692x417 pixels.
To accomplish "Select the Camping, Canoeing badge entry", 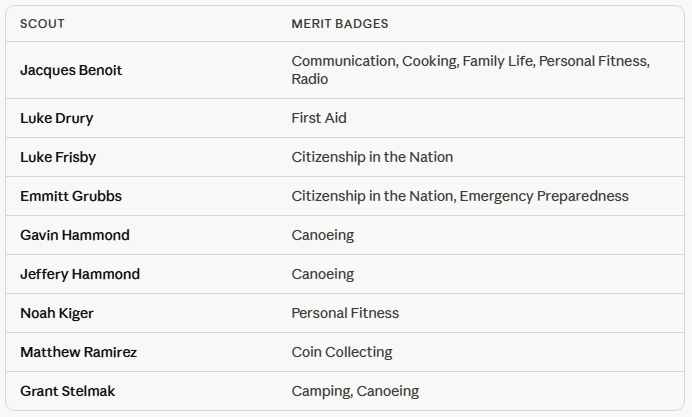I will [355, 391].
